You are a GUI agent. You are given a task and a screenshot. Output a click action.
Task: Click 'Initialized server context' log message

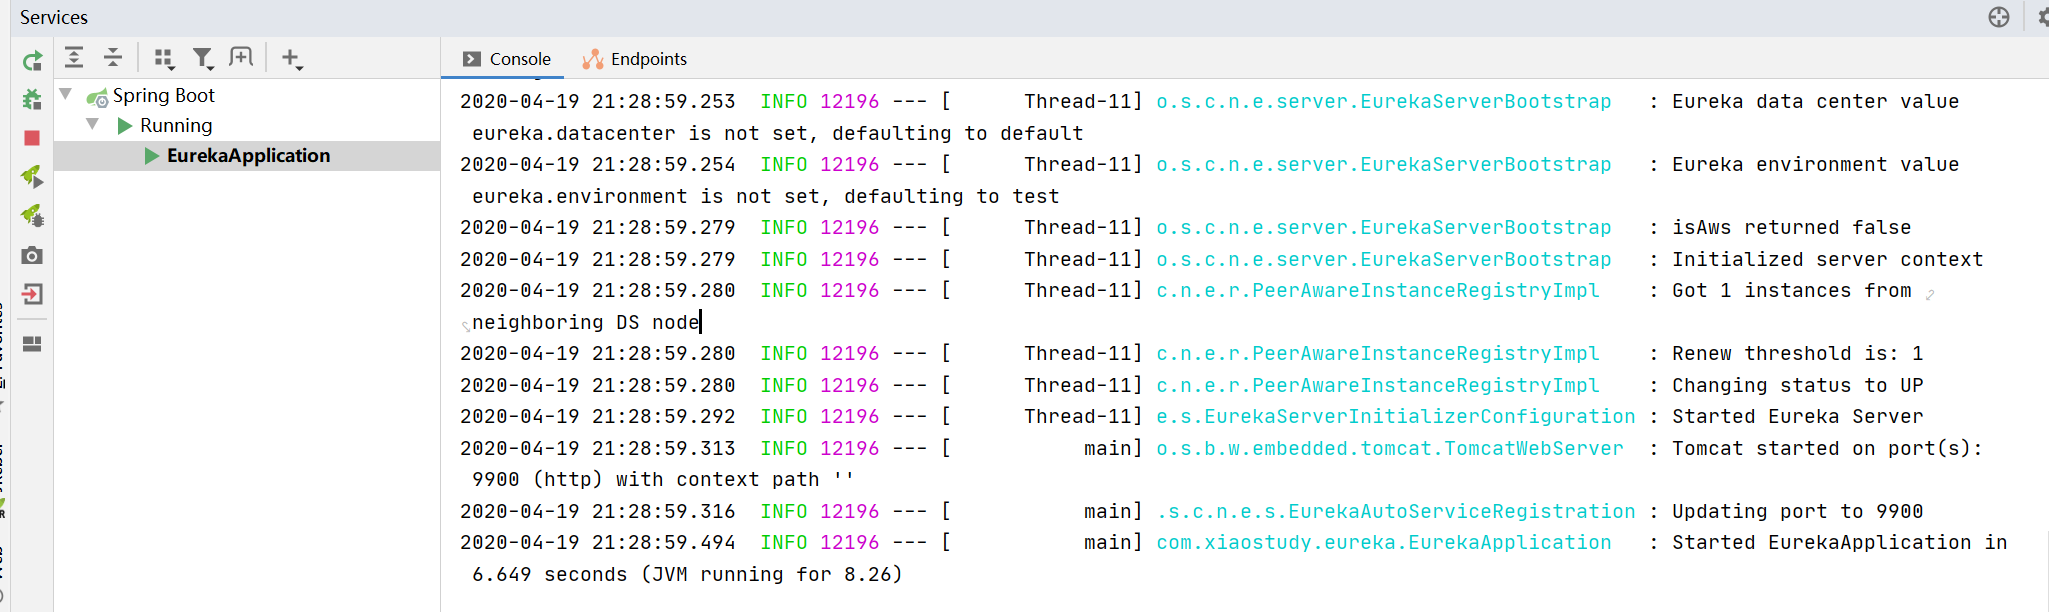(1828, 259)
